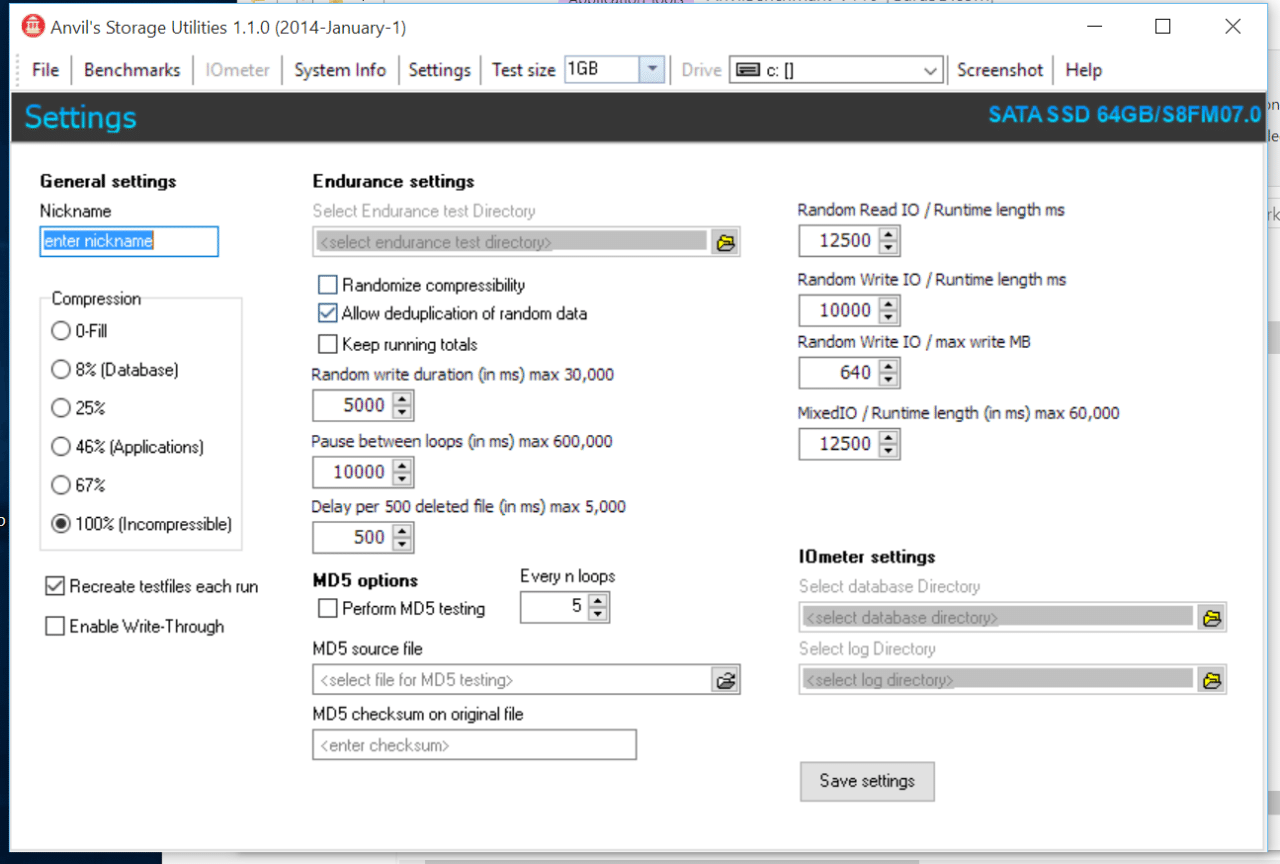
Task: Enable Randomize compressibility checkbox
Action: pos(327,285)
